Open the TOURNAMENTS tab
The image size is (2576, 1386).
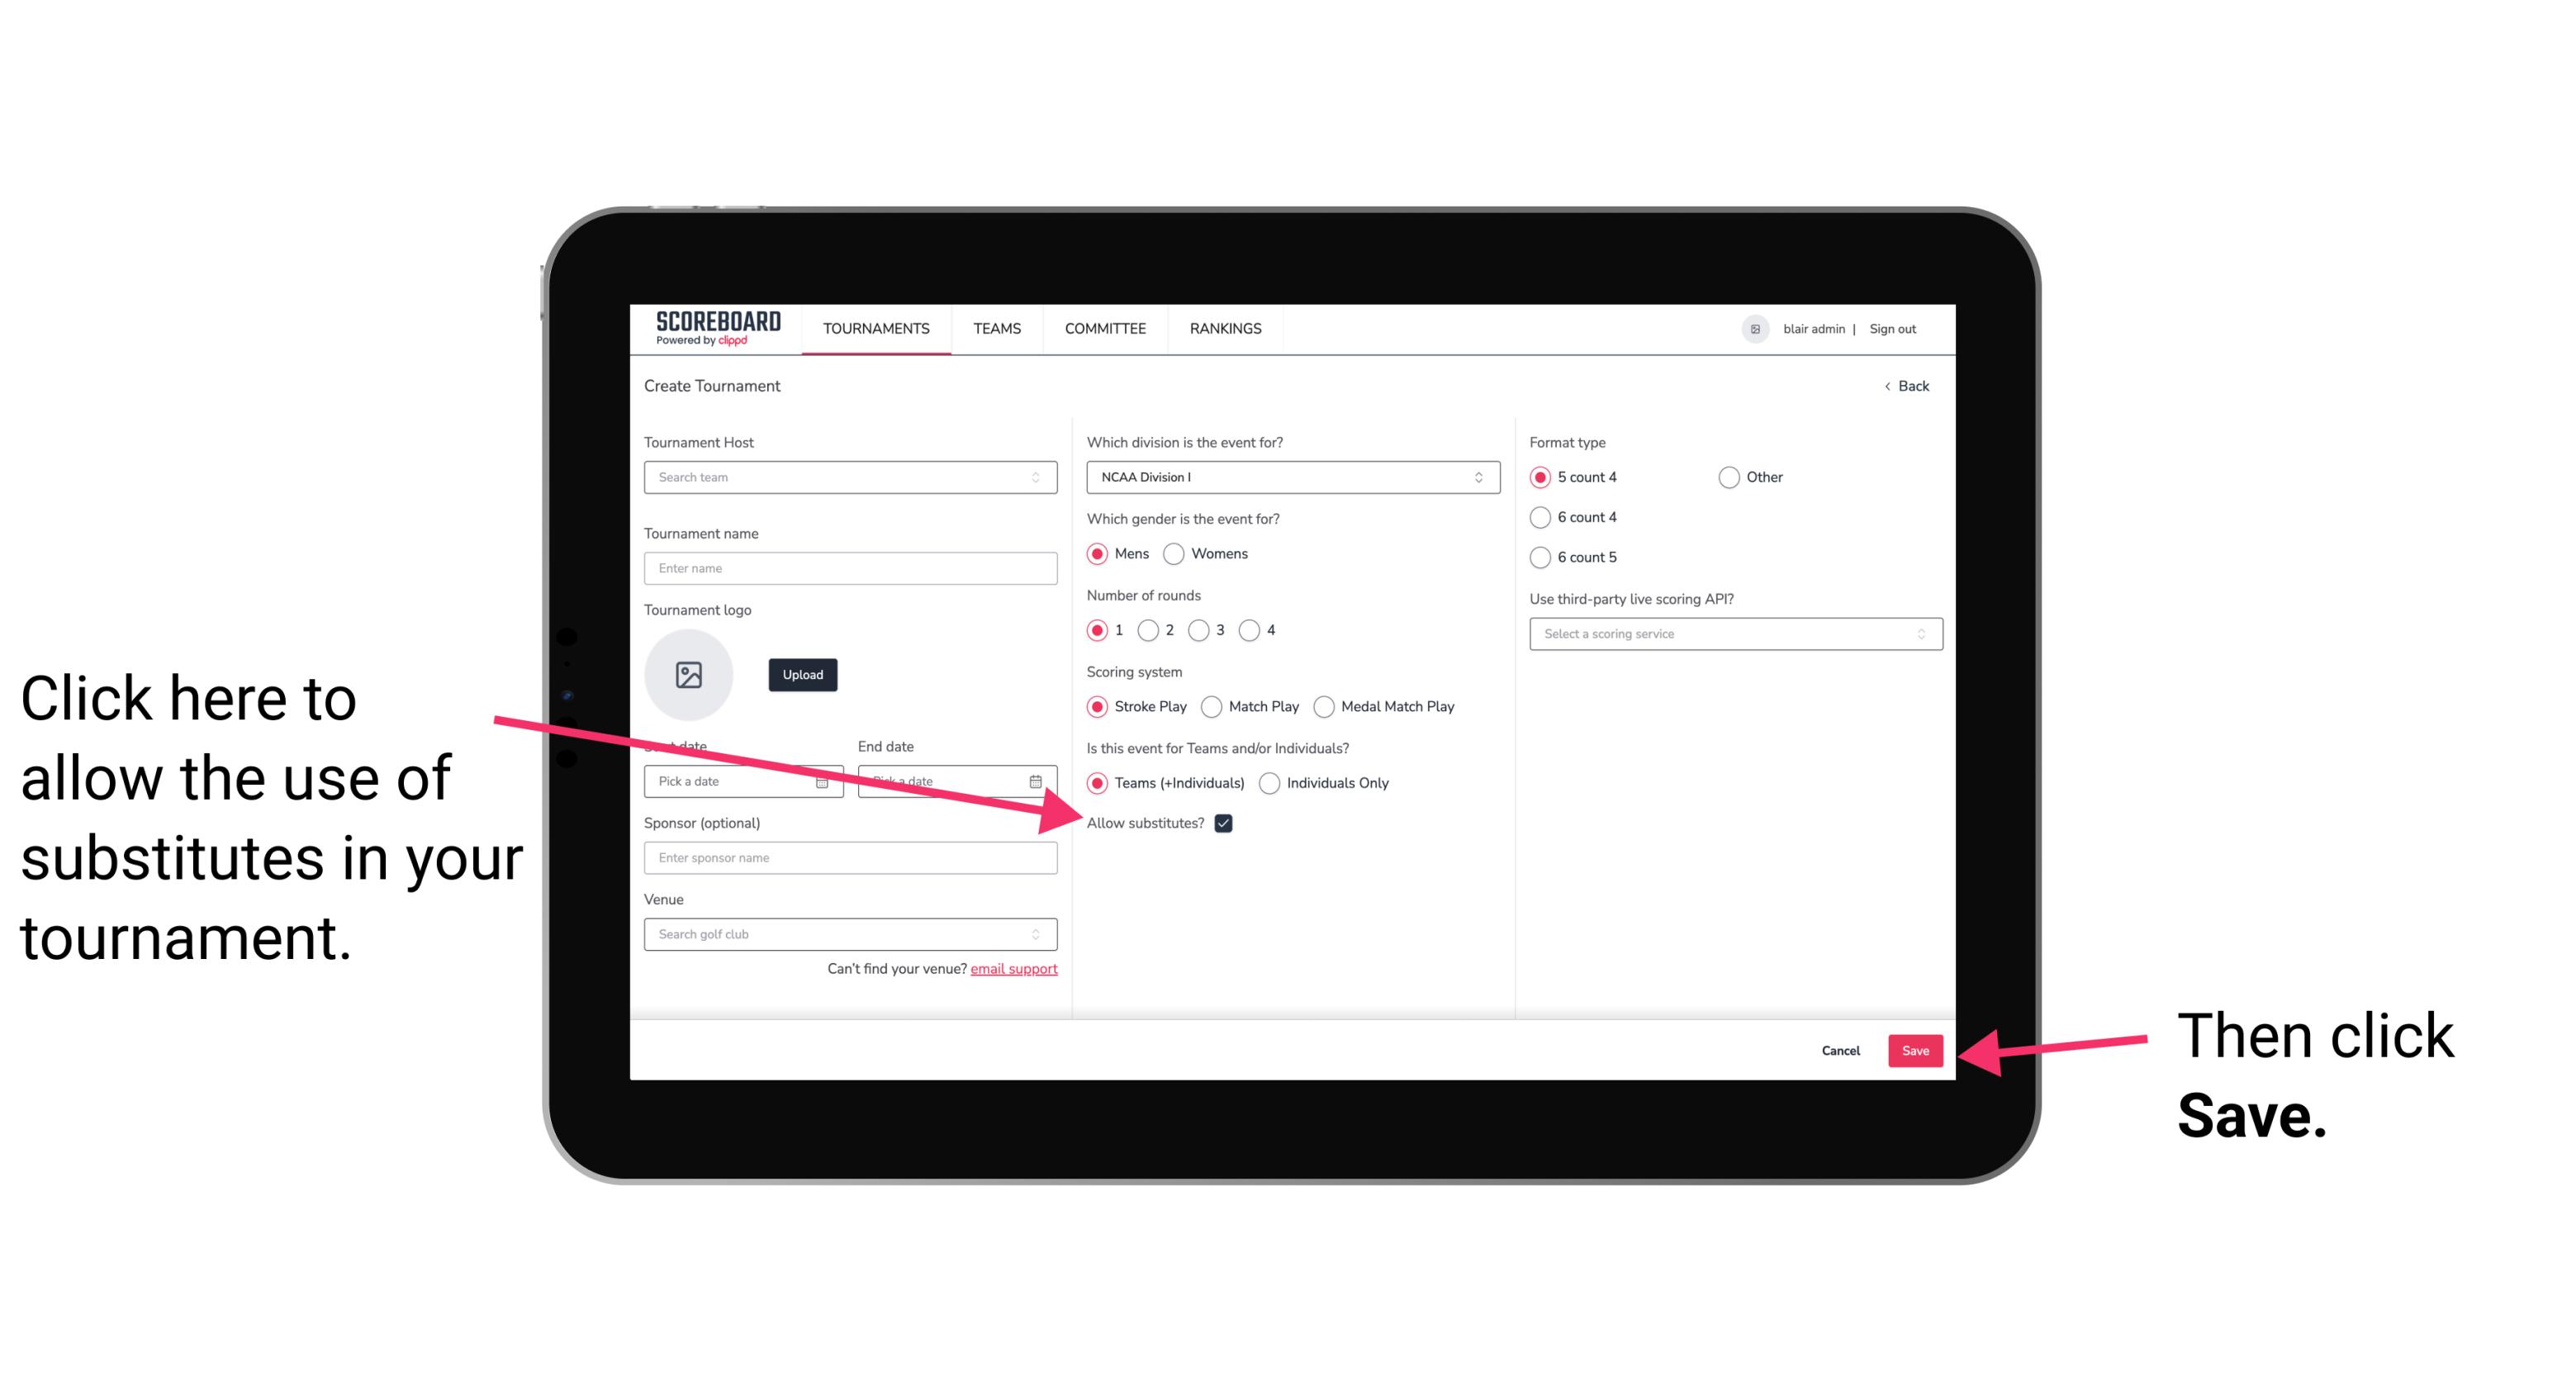875,328
